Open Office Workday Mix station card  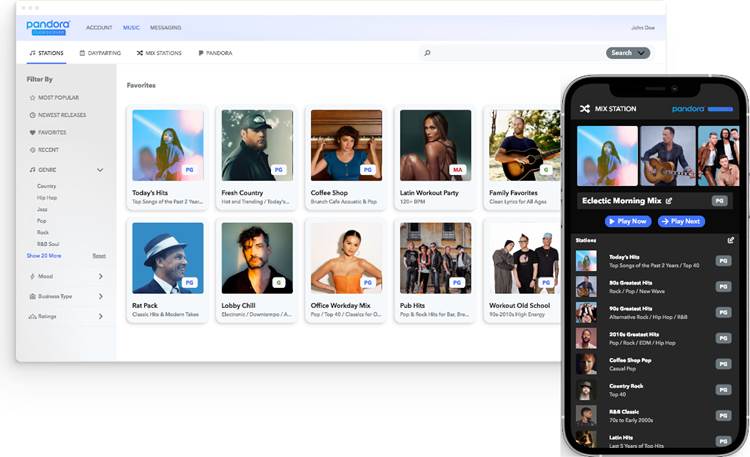[346, 271]
